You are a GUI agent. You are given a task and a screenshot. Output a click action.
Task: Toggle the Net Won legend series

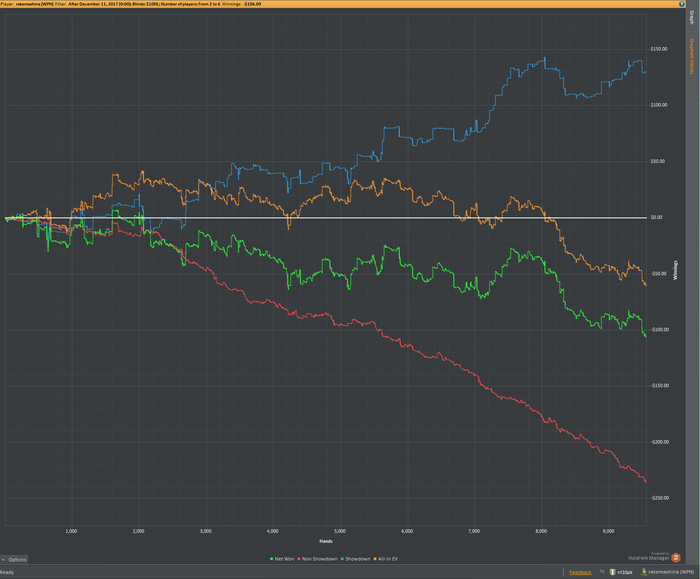[282, 559]
